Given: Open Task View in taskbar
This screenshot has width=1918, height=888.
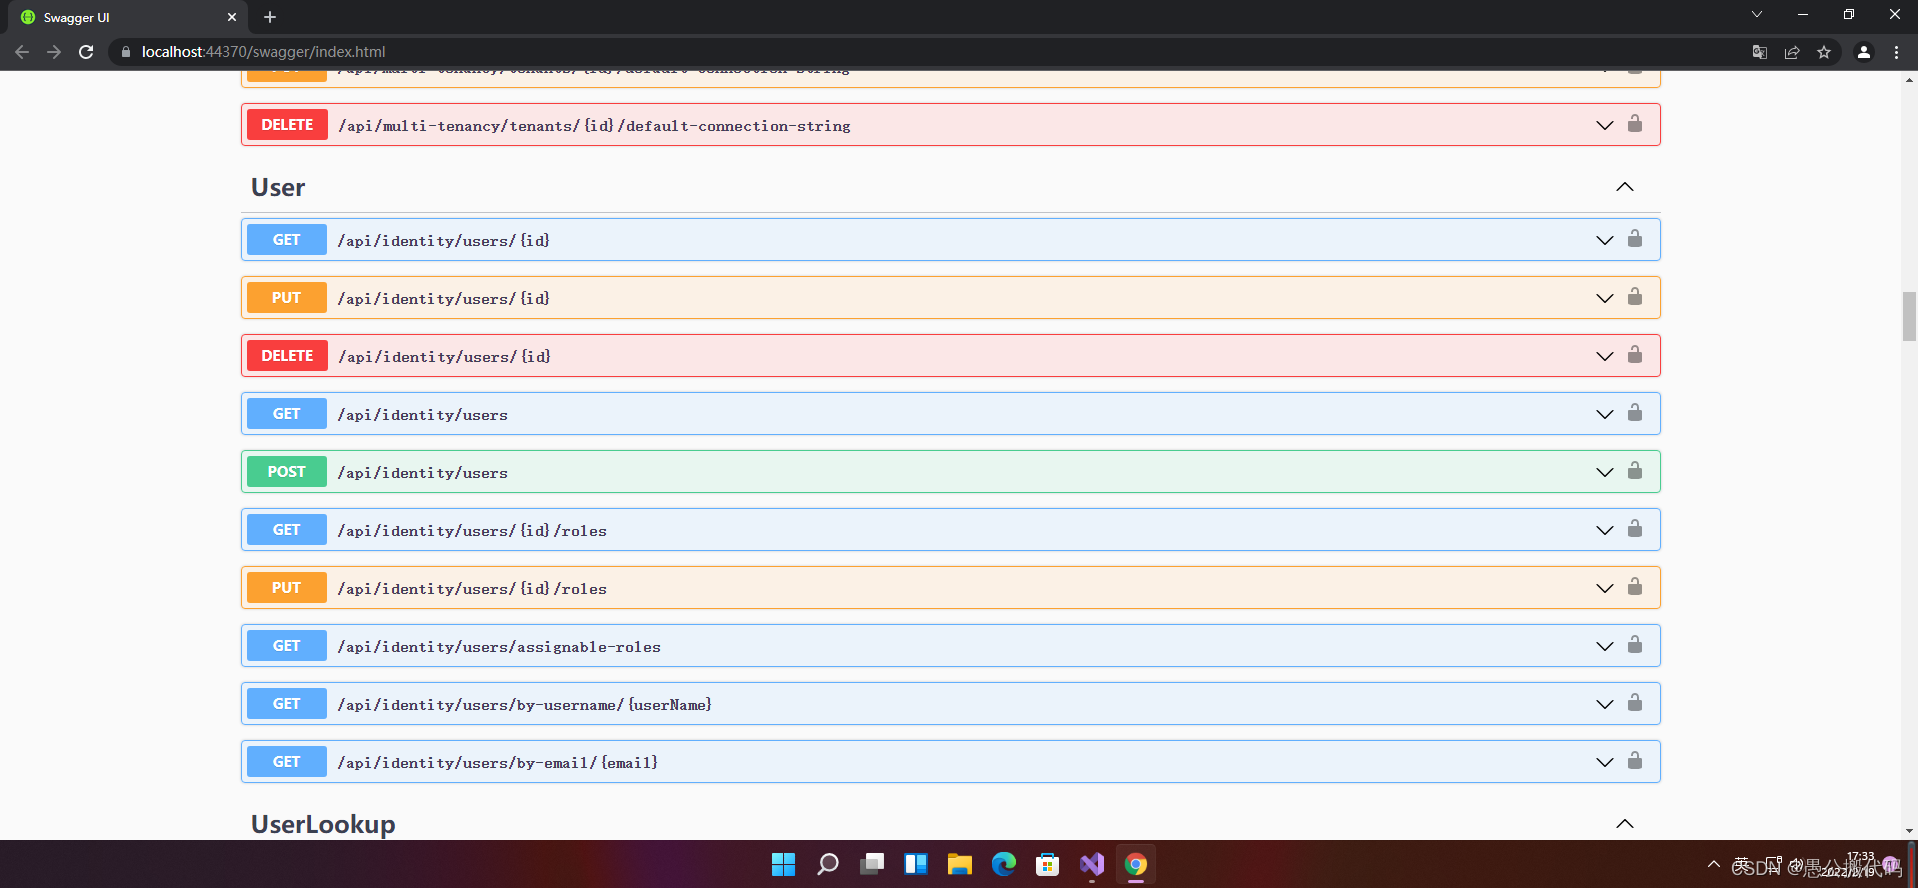Looking at the screenshot, I should pyautogui.click(x=872, y=864).
